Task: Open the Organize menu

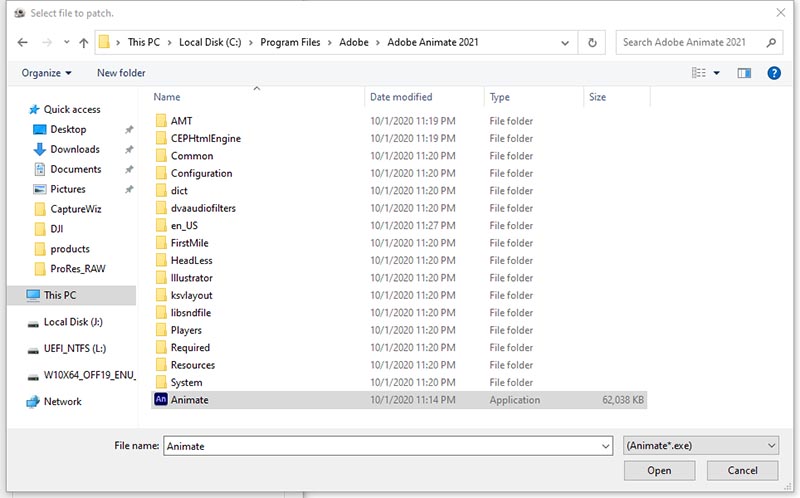Action: [46, 73]
